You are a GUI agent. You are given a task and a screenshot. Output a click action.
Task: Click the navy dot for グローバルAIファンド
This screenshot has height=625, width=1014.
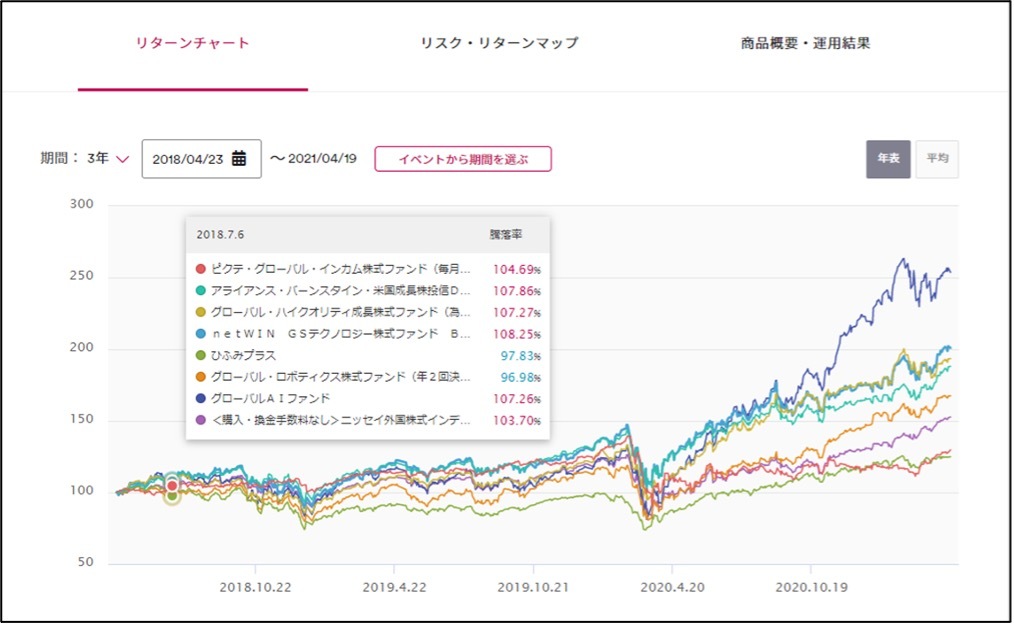pyautogui.click(x=199, y=396)
